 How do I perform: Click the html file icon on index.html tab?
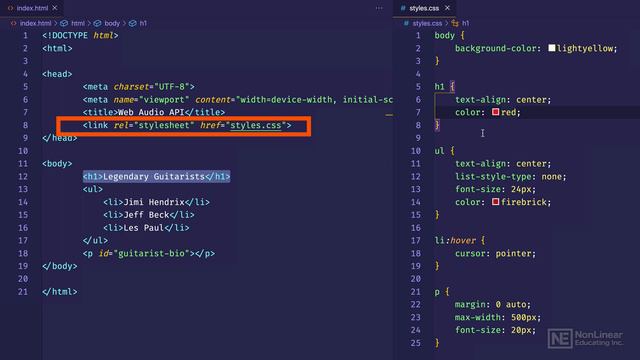point(11,8)
